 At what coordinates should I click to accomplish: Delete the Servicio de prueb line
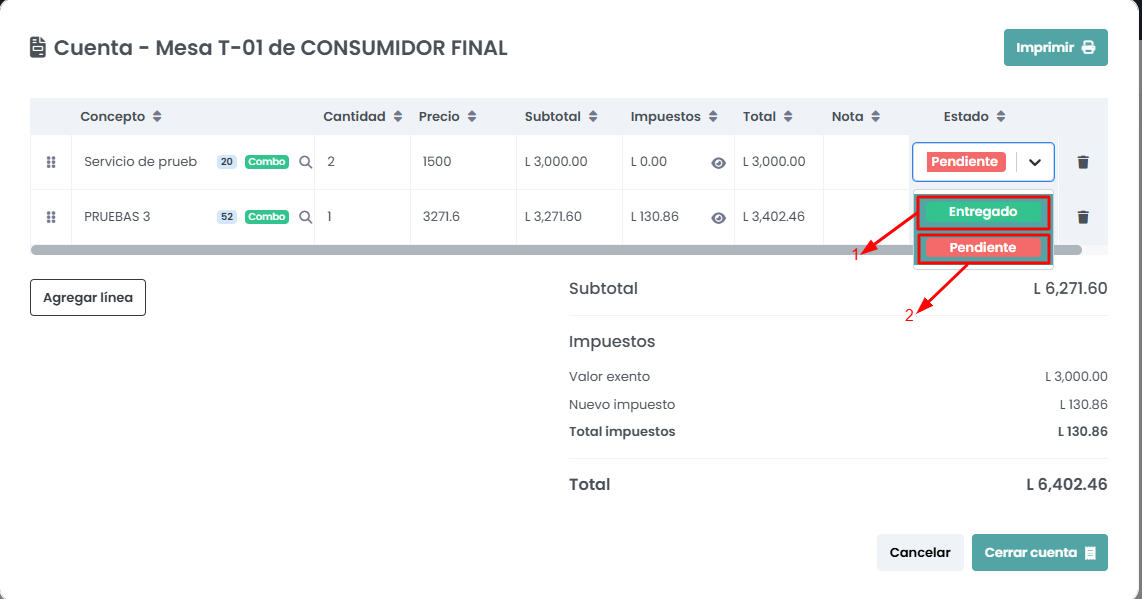pos(1083,162)
